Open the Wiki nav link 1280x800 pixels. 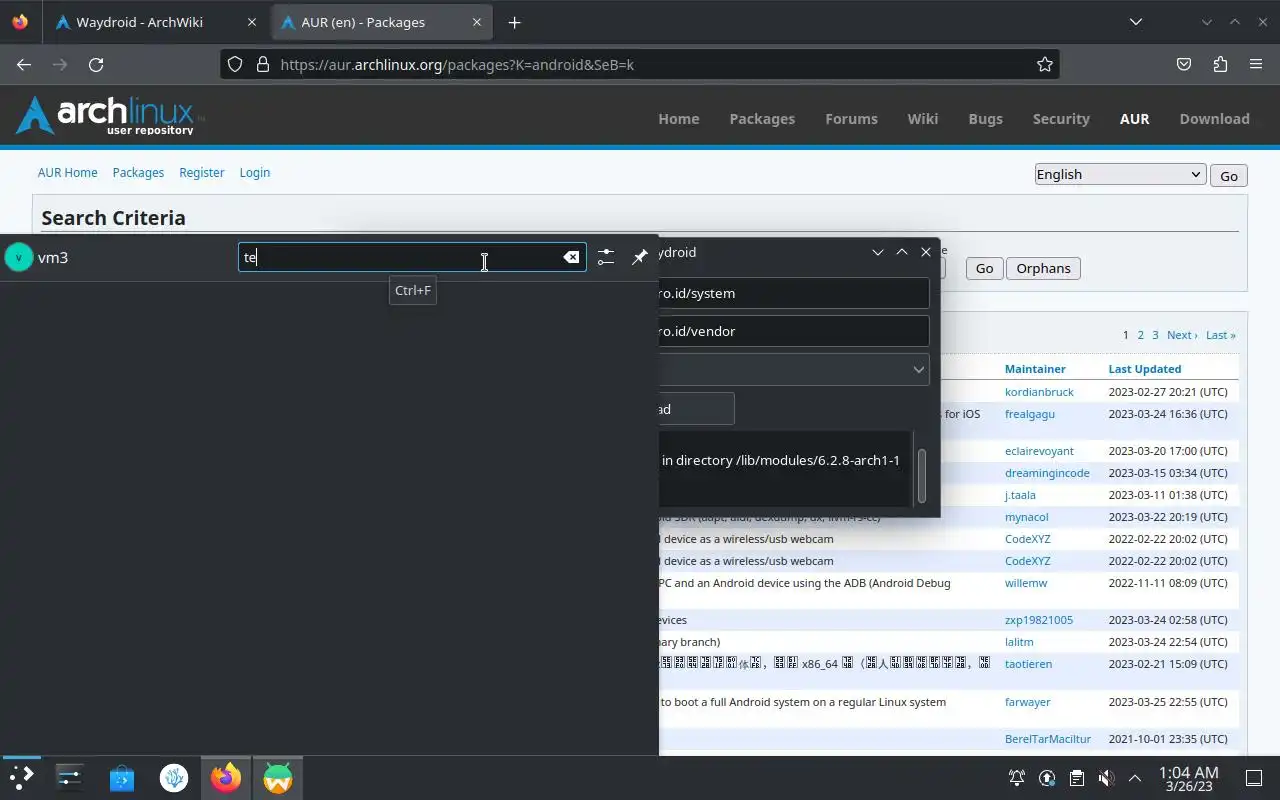pyautogui.click(x=922, y=118)
